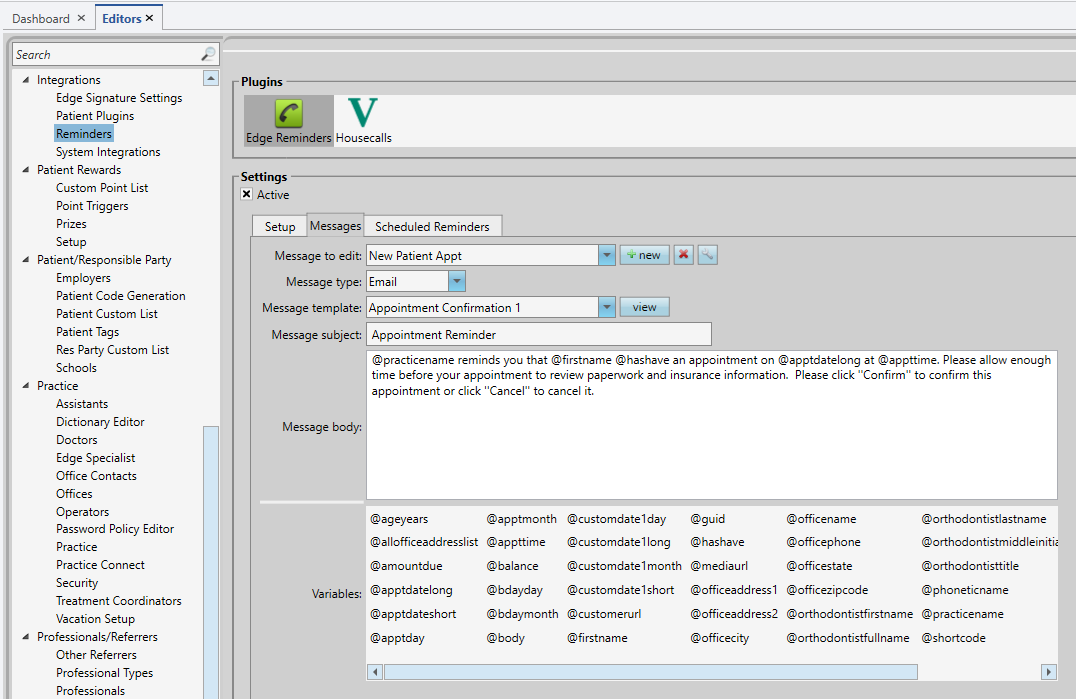Viewport: 1076px width, 699px height.
Task: Open Password Policy Editor
Action: pos(115,529)
